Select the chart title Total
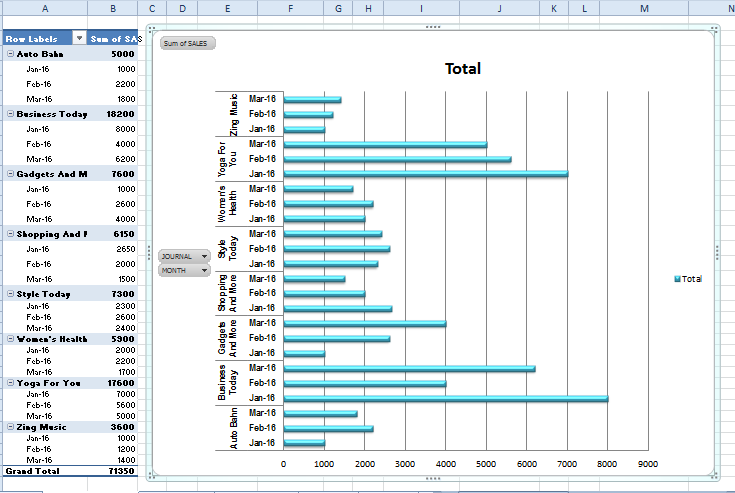This screenshot has height=493, width=735. (462, 69)
